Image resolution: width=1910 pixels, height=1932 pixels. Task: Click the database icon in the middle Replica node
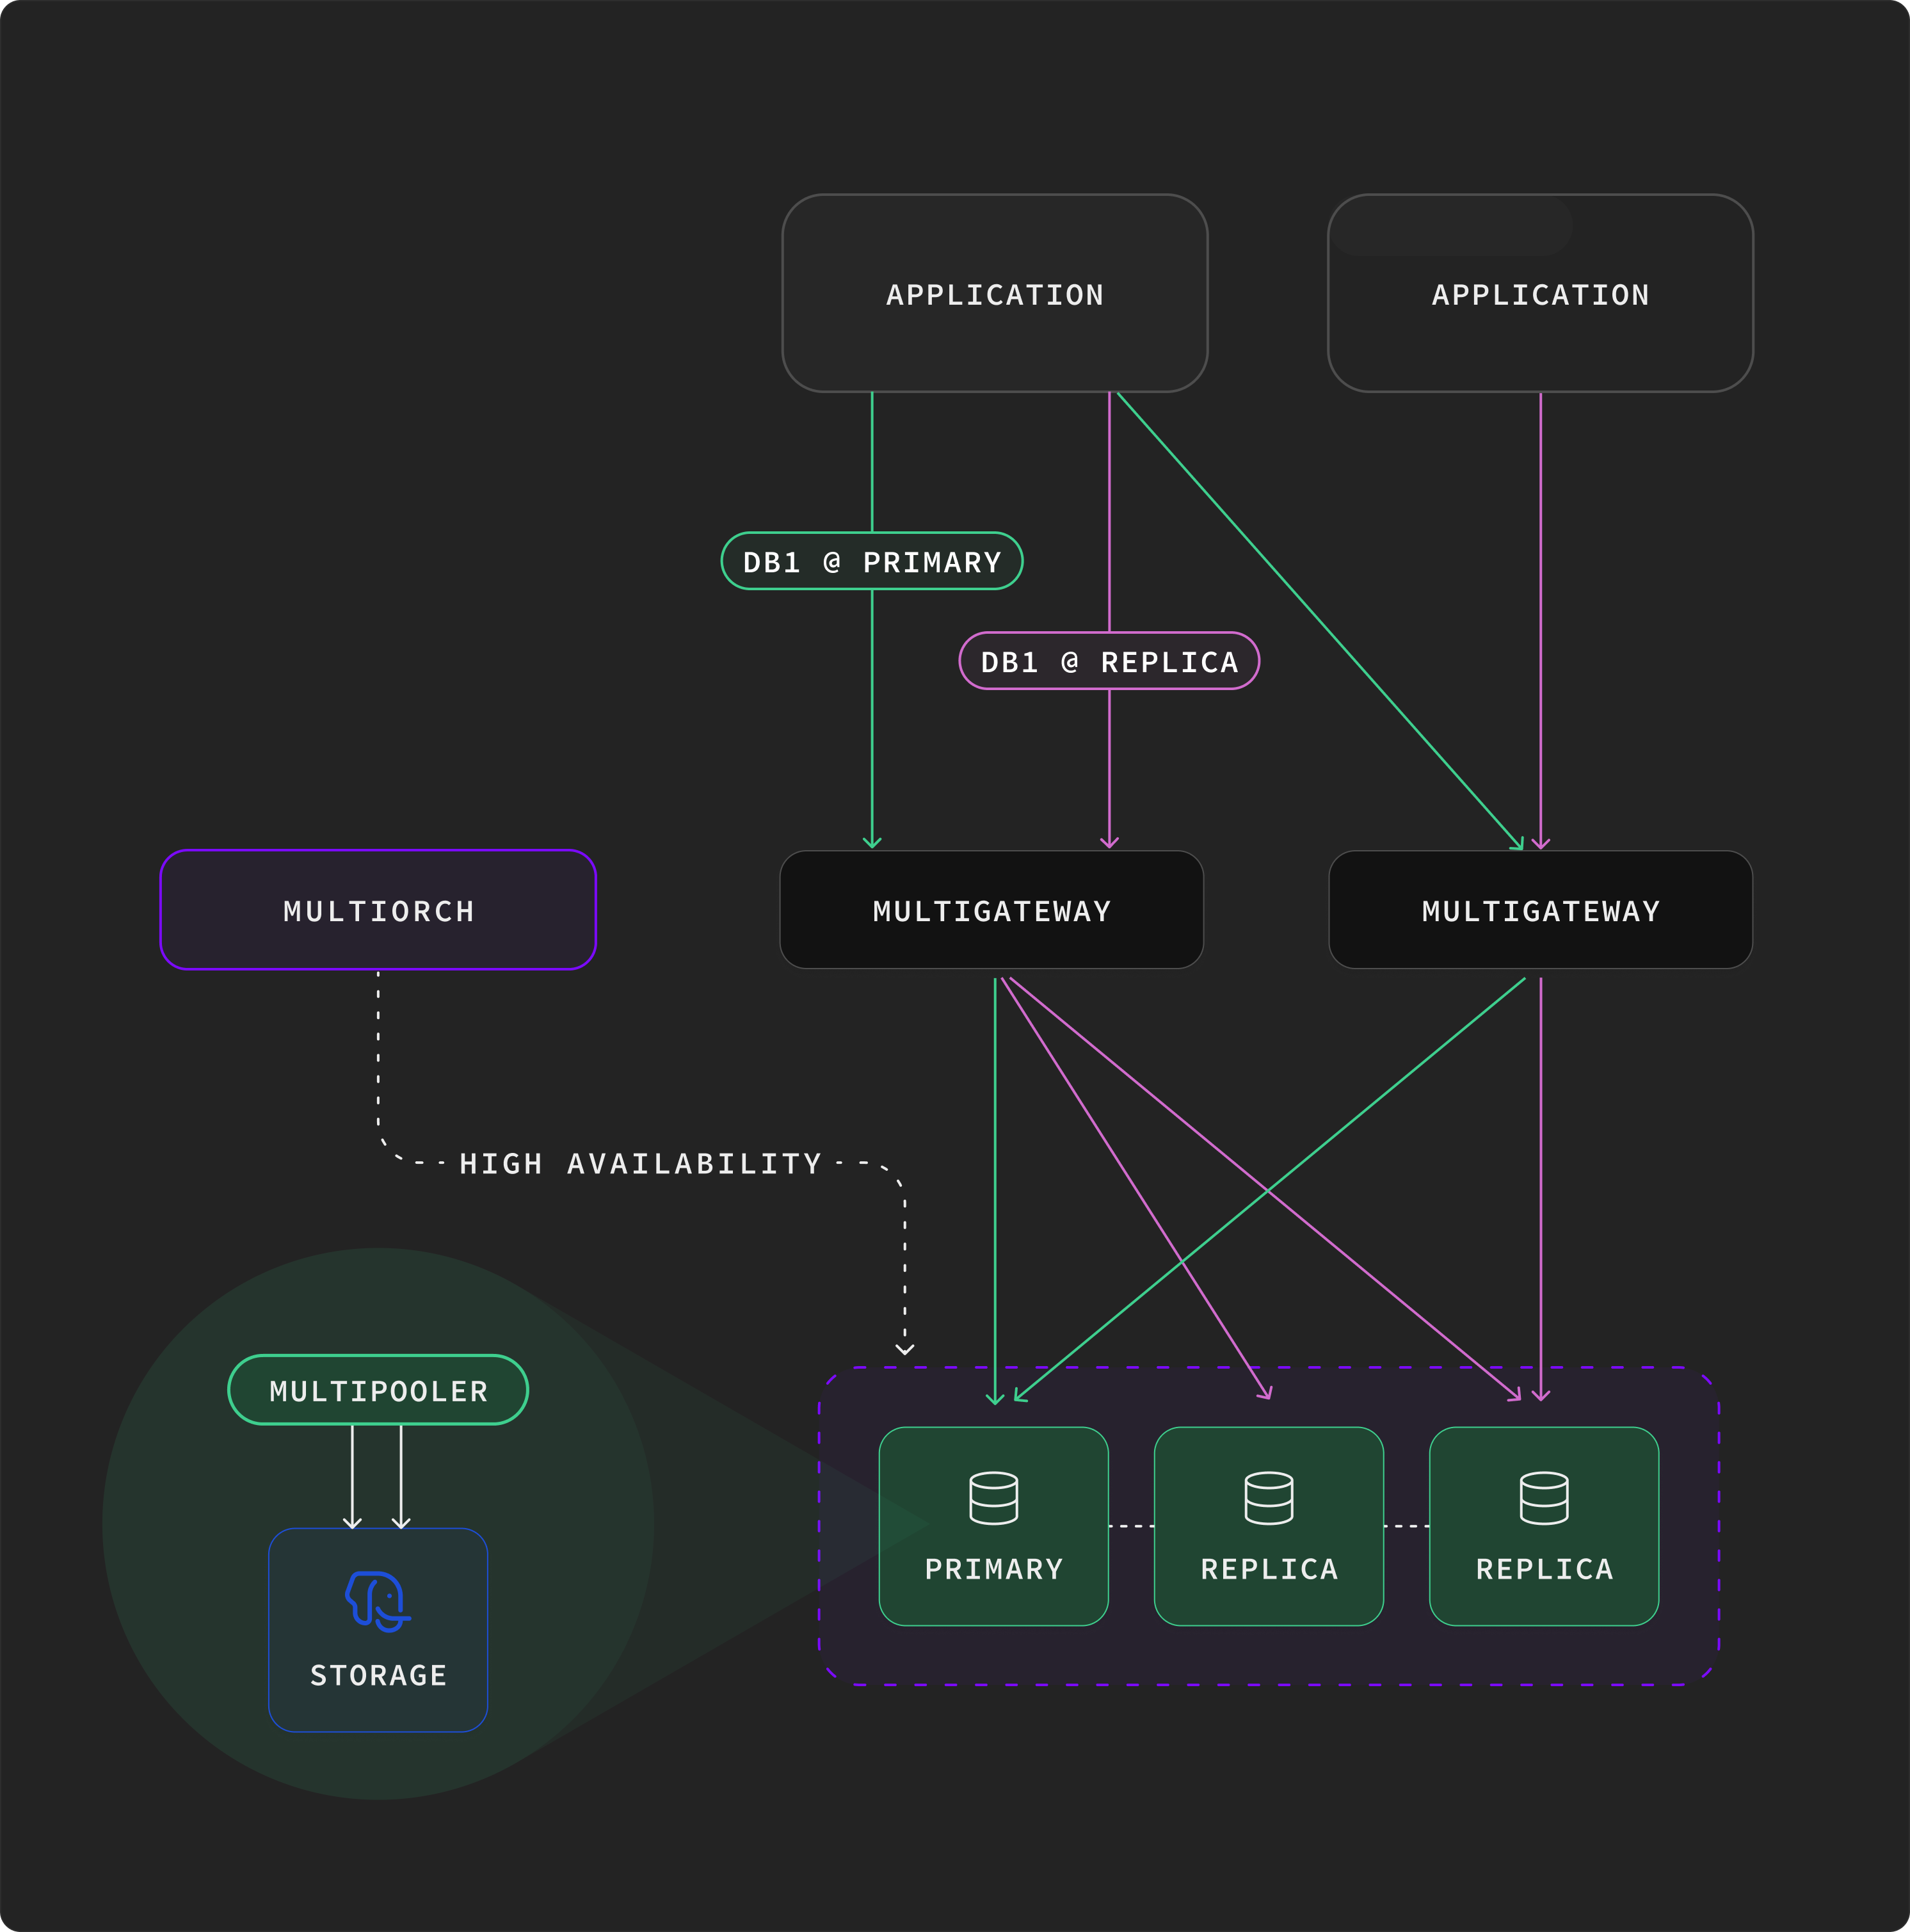pyautogui.click(x=1269, y=1498)
